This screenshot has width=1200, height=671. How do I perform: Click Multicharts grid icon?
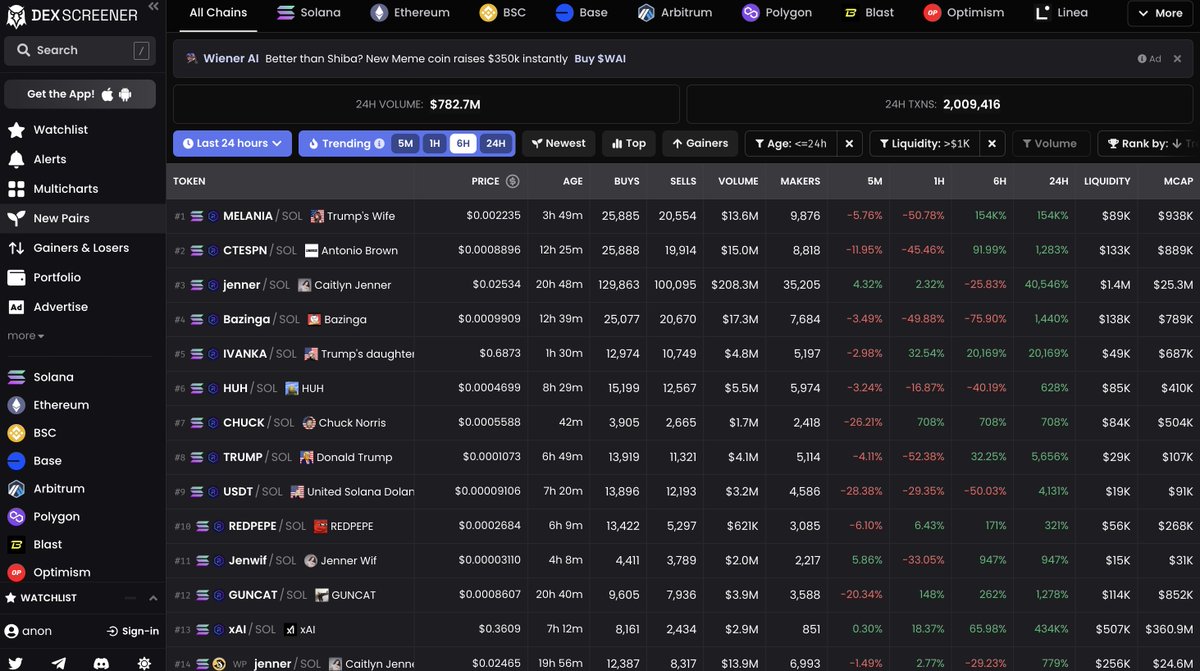[16, 189]
